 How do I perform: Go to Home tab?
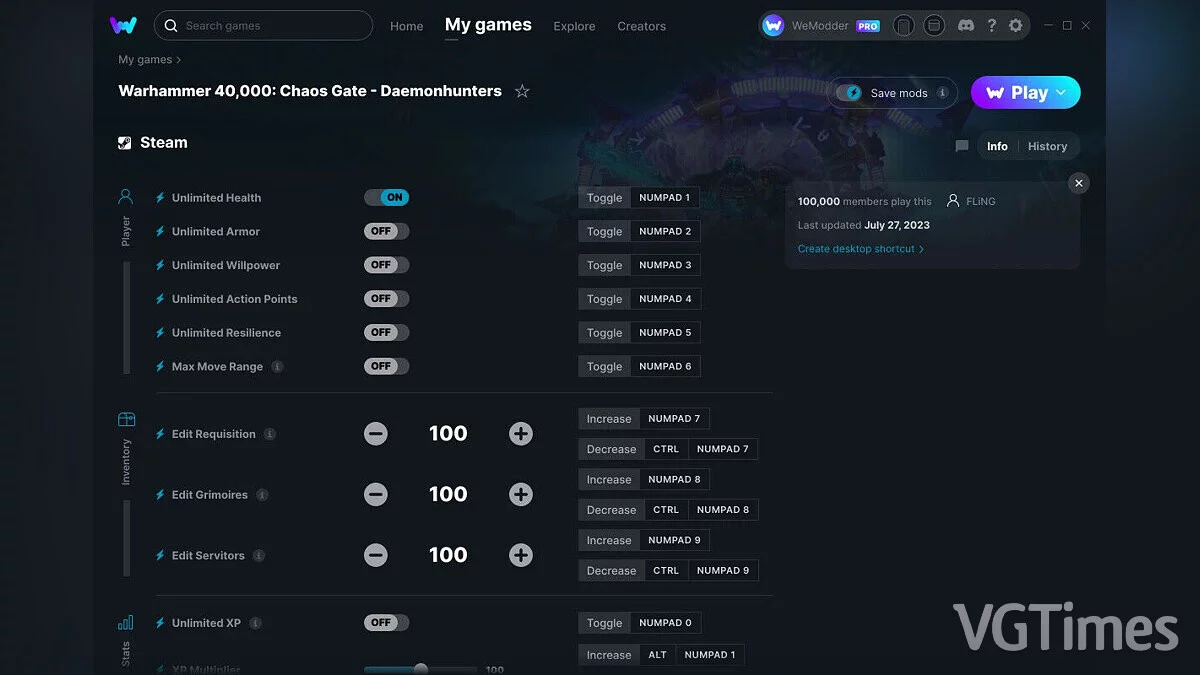click(x=407, y=26)
